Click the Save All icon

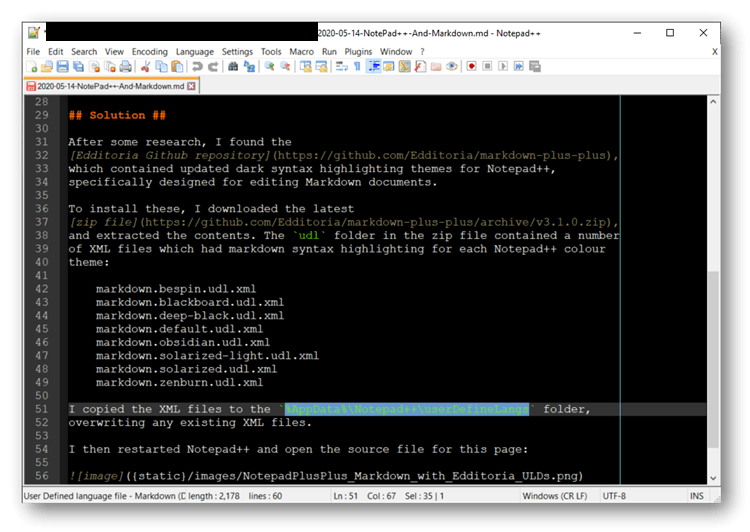pyautogui.click(x=78, y=66)
